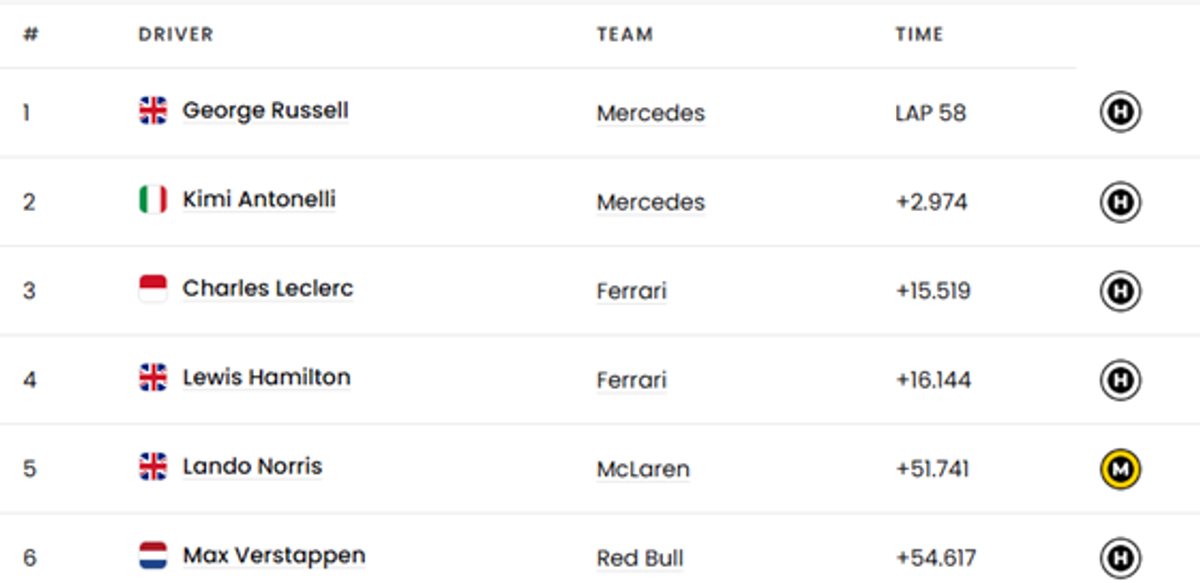Click yellow medium tyre icon for Lando Norris
The height and width of the screenshot is (583, 1200).
[x=1120, y=469]
